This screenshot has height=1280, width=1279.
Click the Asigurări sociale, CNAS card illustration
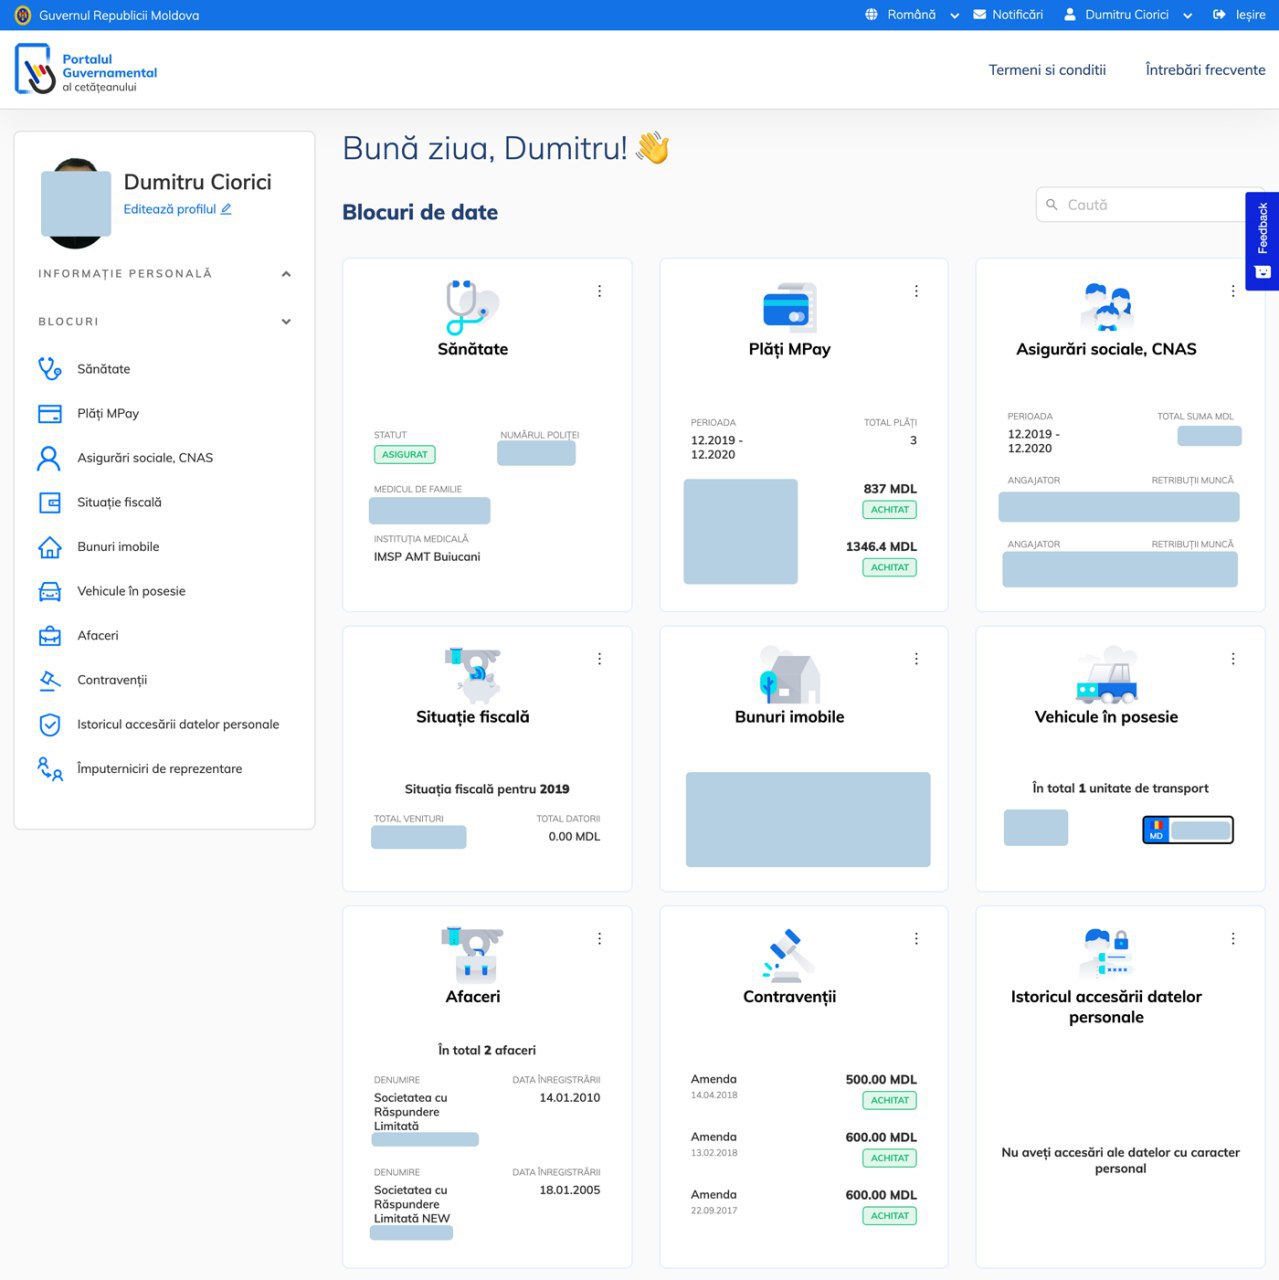1106,307
